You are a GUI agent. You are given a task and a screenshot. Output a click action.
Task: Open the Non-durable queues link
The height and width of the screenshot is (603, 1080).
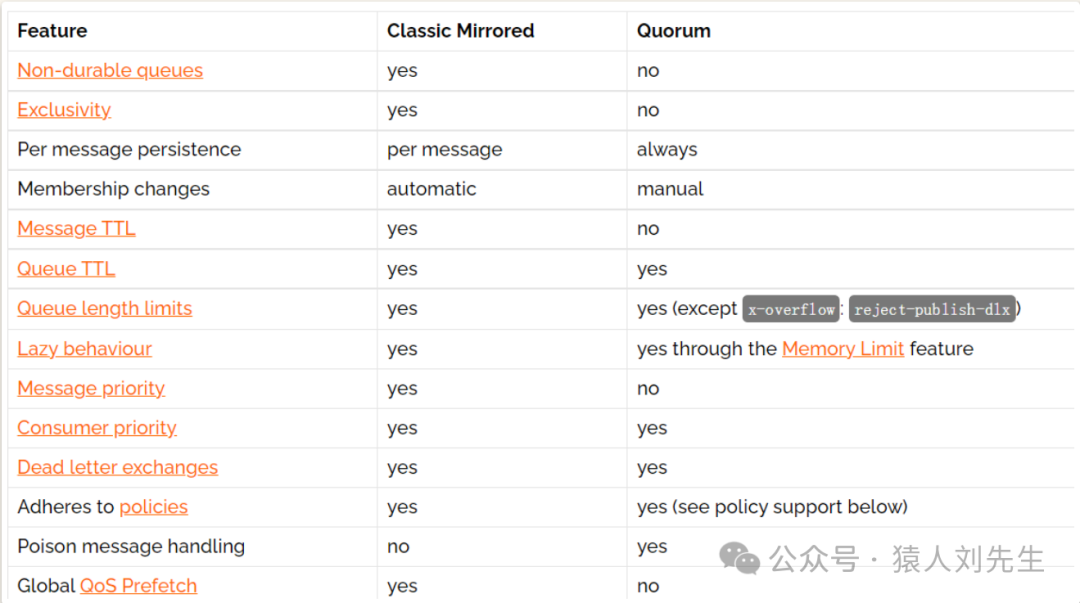[x=110, y=70]
